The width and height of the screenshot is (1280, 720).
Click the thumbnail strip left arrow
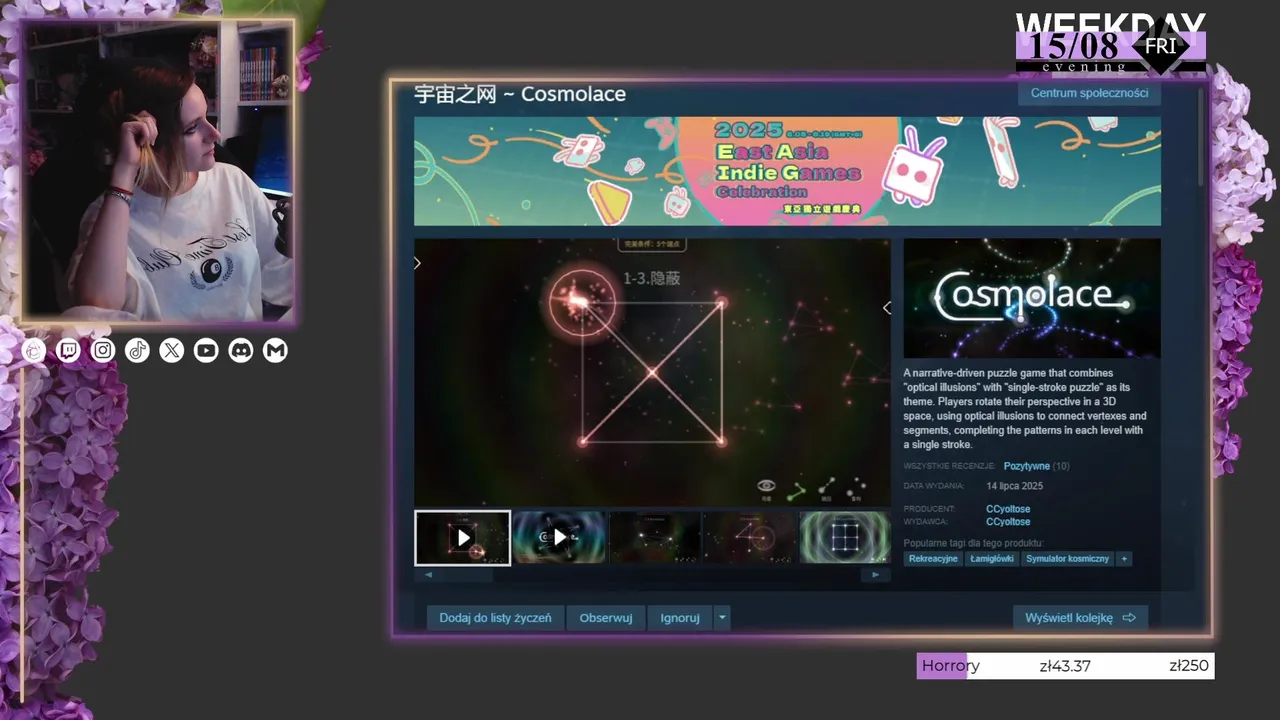click(429, 575)
